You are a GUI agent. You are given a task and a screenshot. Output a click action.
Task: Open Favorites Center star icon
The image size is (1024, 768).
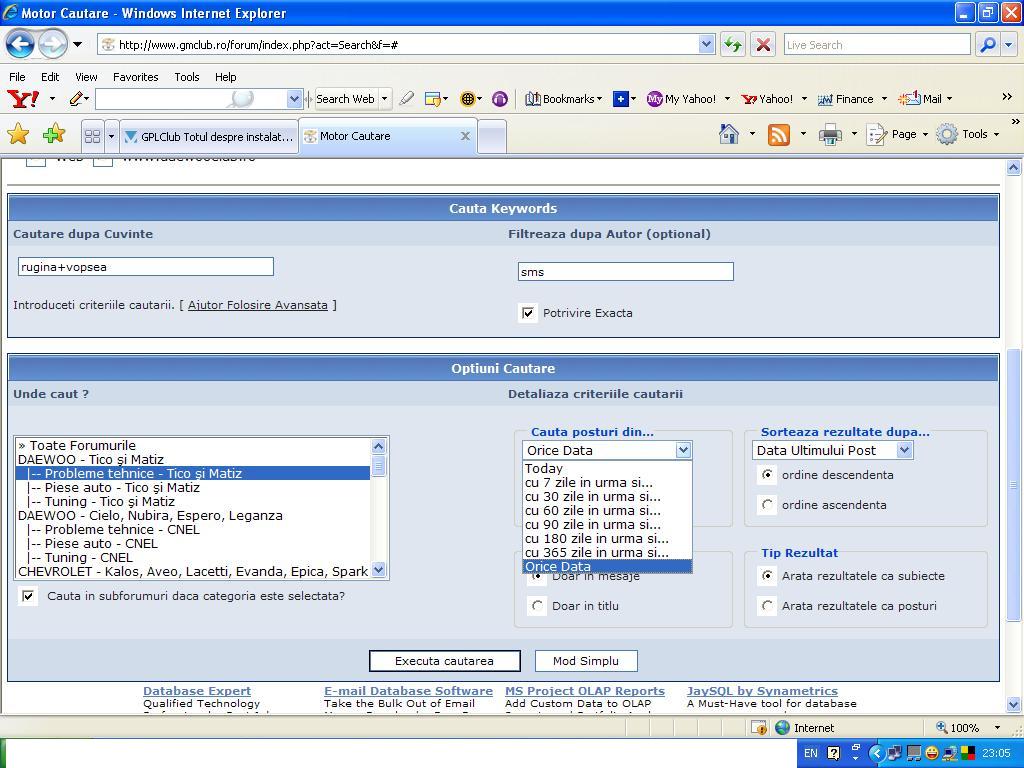coord(18,135)
